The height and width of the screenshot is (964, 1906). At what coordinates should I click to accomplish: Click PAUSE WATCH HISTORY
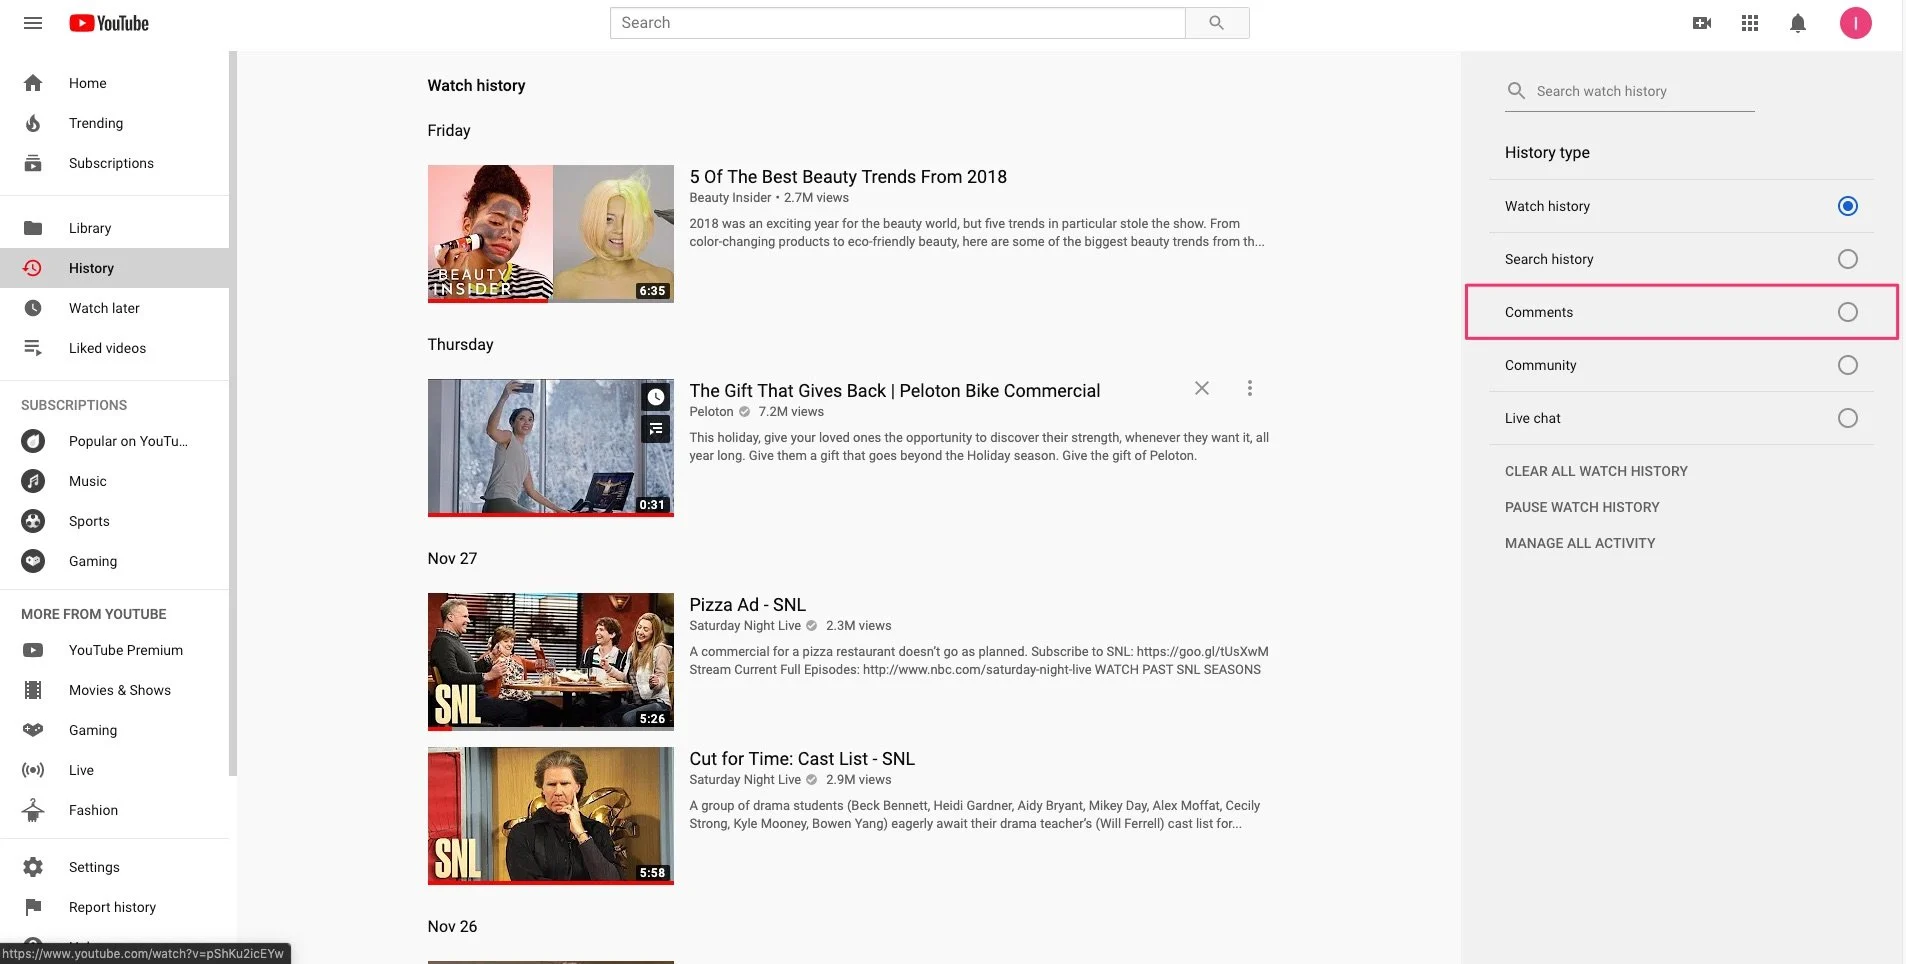[1581, 507]
